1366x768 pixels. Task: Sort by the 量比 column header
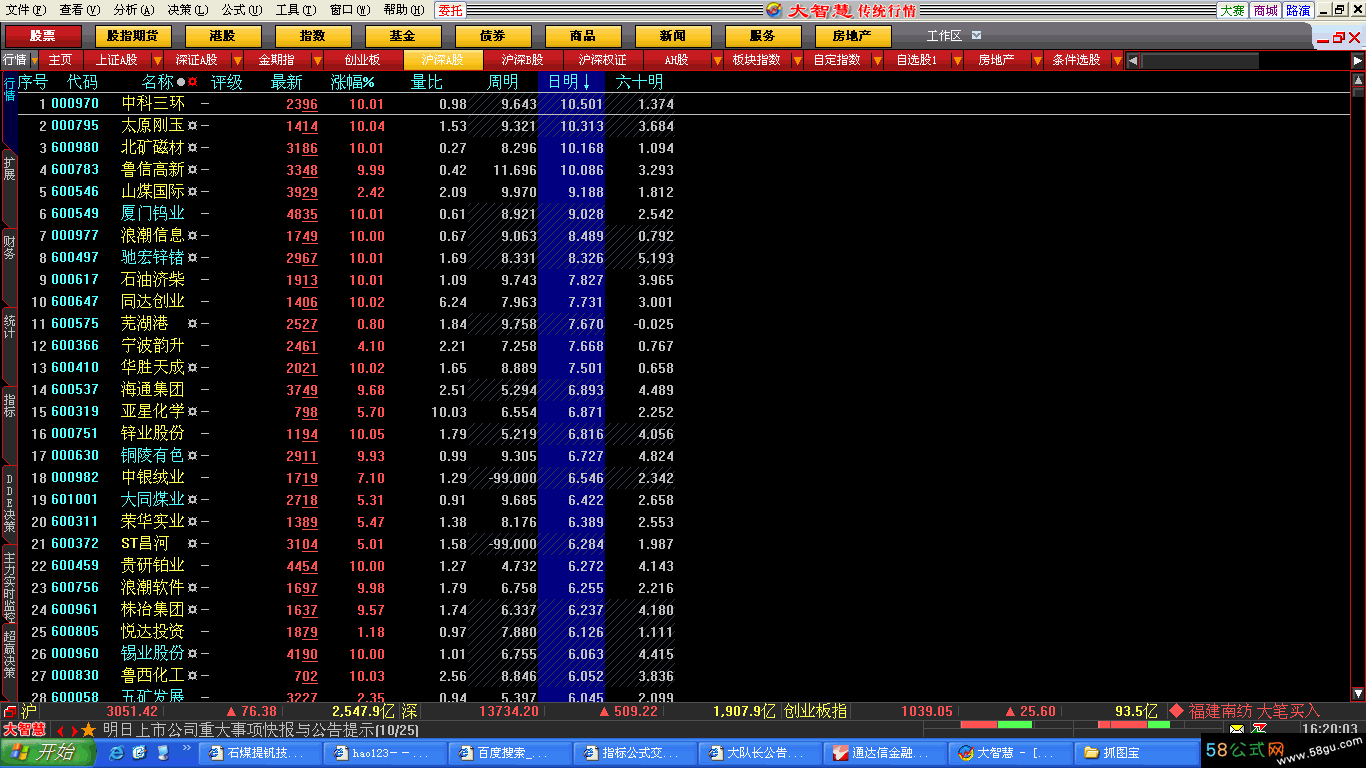click(x=427, y=82)
